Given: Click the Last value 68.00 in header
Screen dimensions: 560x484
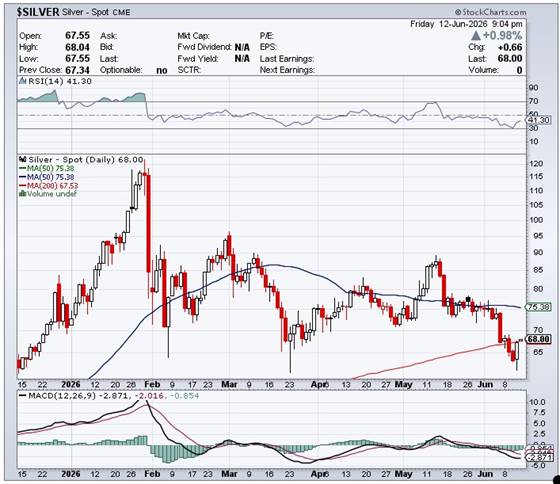Looking at the screenshot, I should [510, 59].
